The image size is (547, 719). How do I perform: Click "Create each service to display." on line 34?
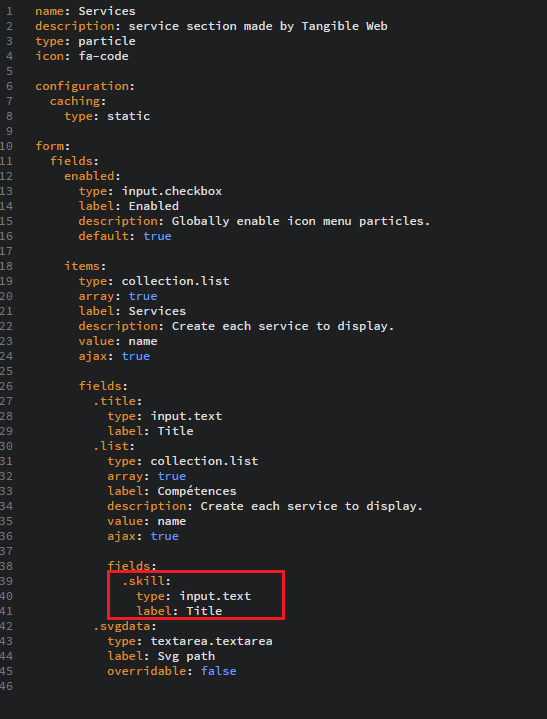coord(312,506)
